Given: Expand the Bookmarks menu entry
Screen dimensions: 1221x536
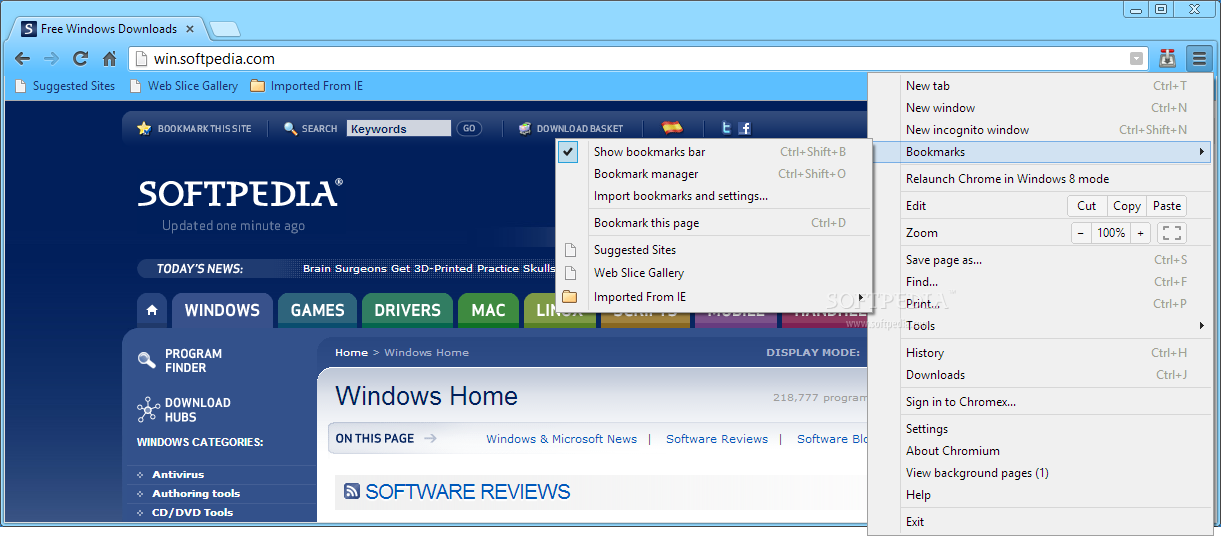Looking at the screenshot, I should pos(1039,152).
